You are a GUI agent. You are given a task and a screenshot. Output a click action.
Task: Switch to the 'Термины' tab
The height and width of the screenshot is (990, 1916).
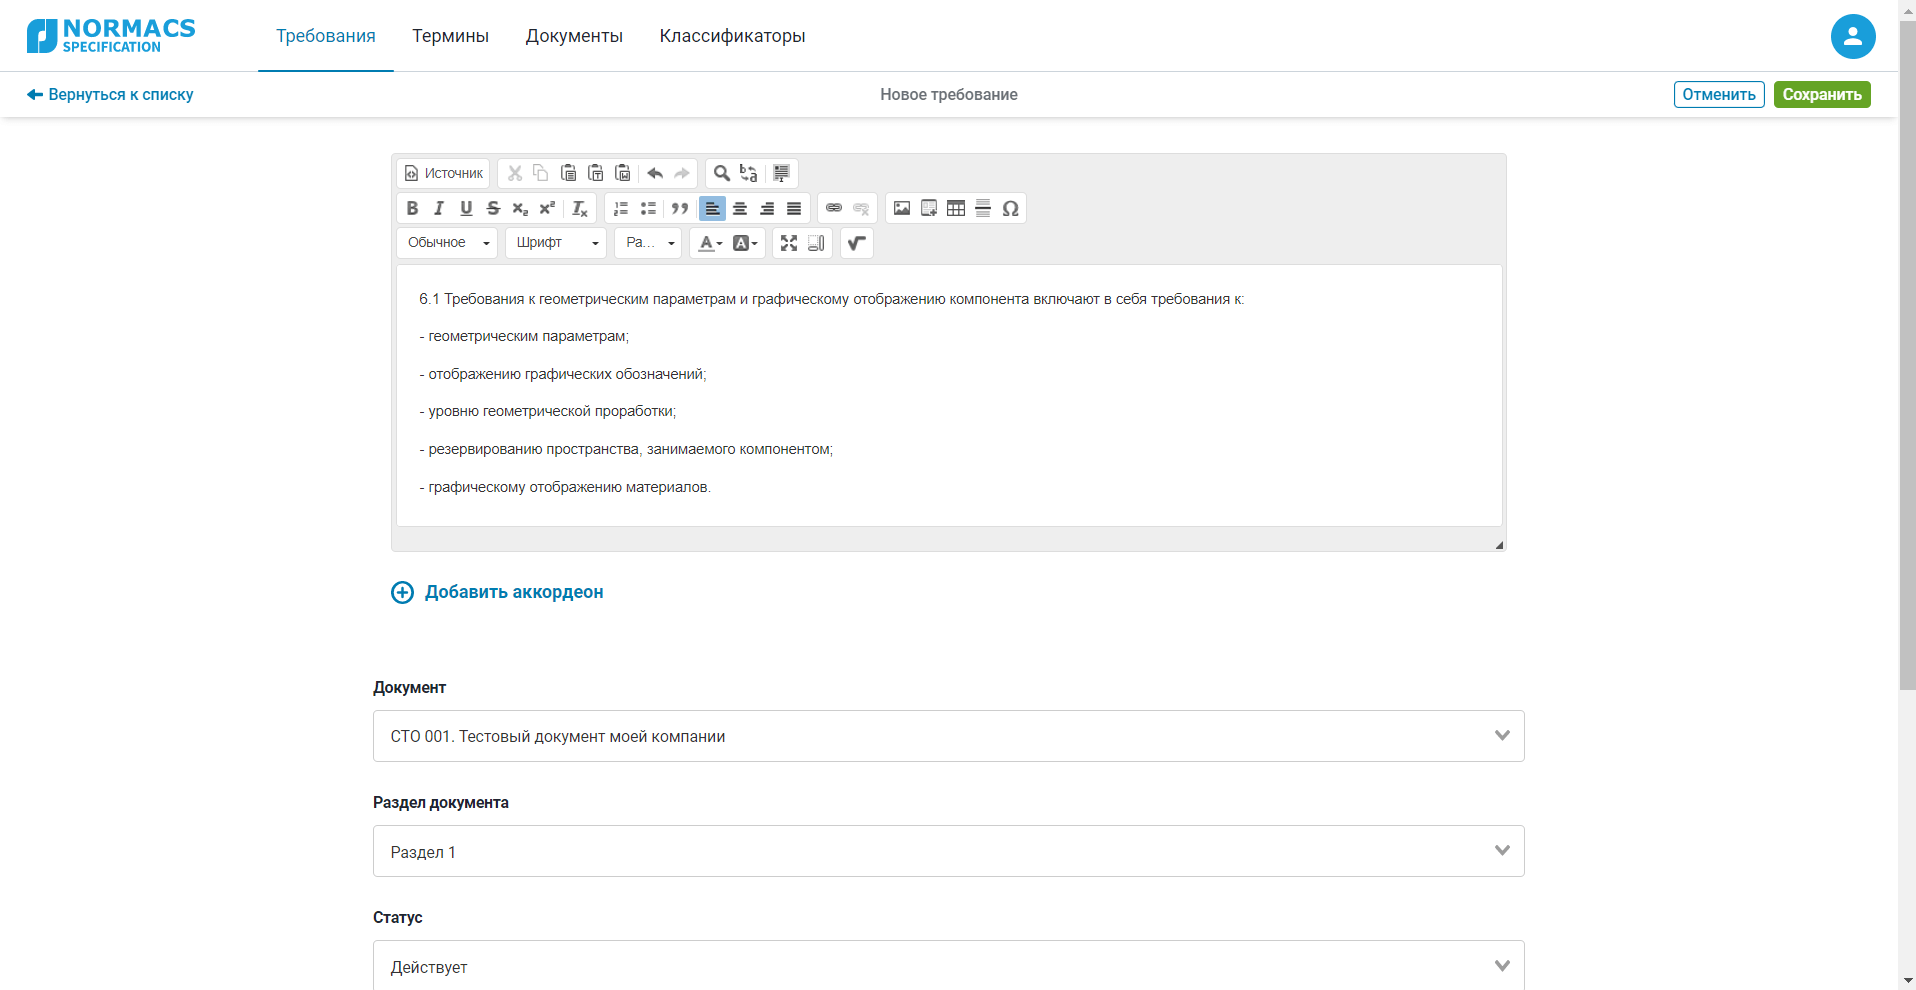[x=450, y=36]
